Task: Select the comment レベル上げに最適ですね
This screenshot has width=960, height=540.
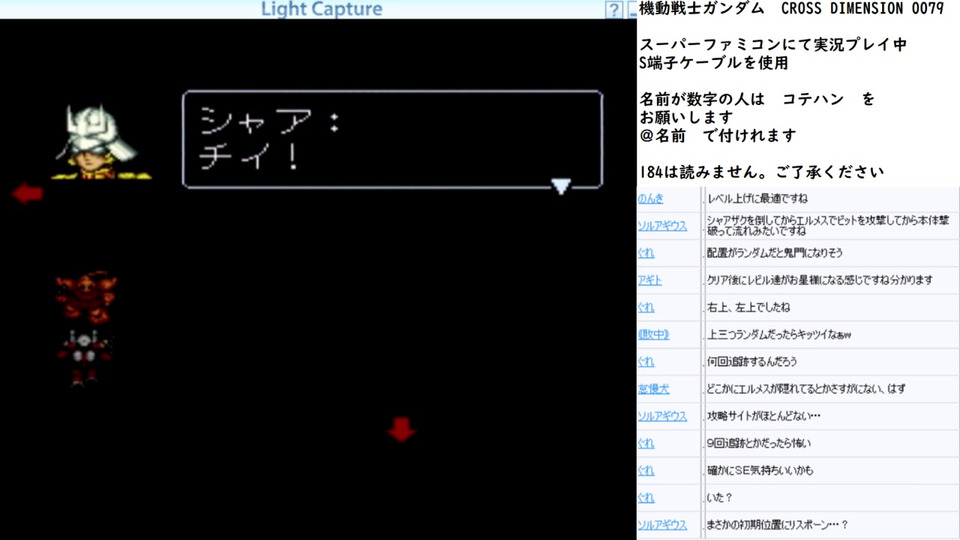Action: pos(757,198)
